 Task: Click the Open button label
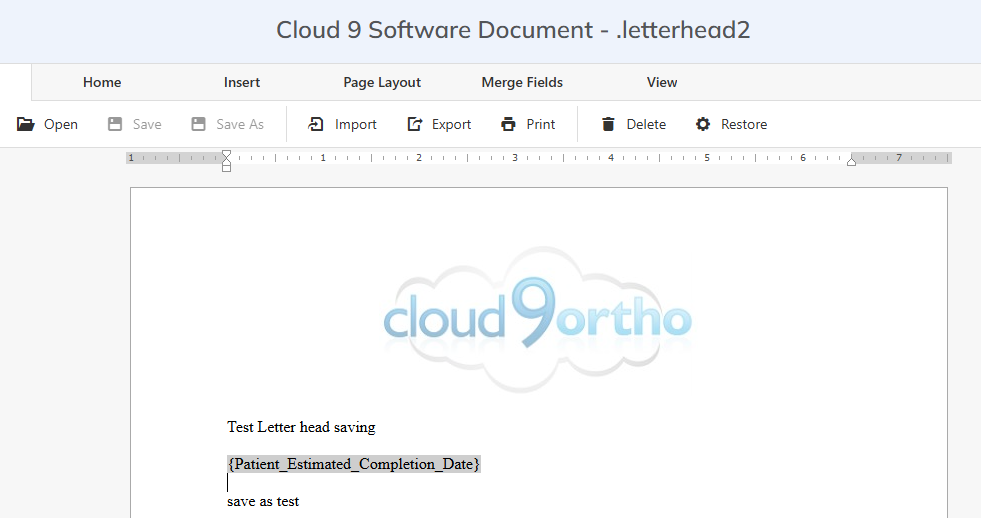pos(61,124)
